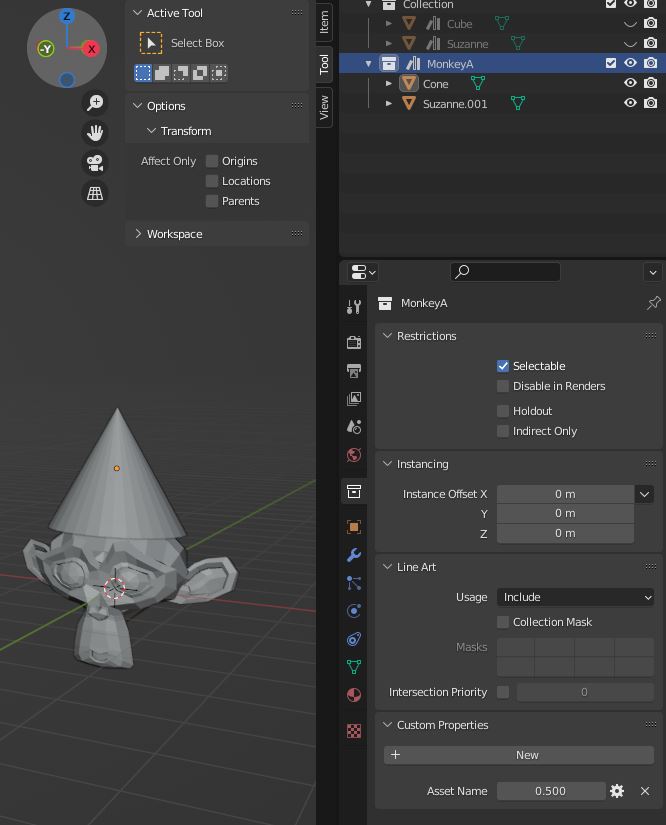
Task: Pin the MonkeyA properties panel
Action: click(x=653, y=303)
